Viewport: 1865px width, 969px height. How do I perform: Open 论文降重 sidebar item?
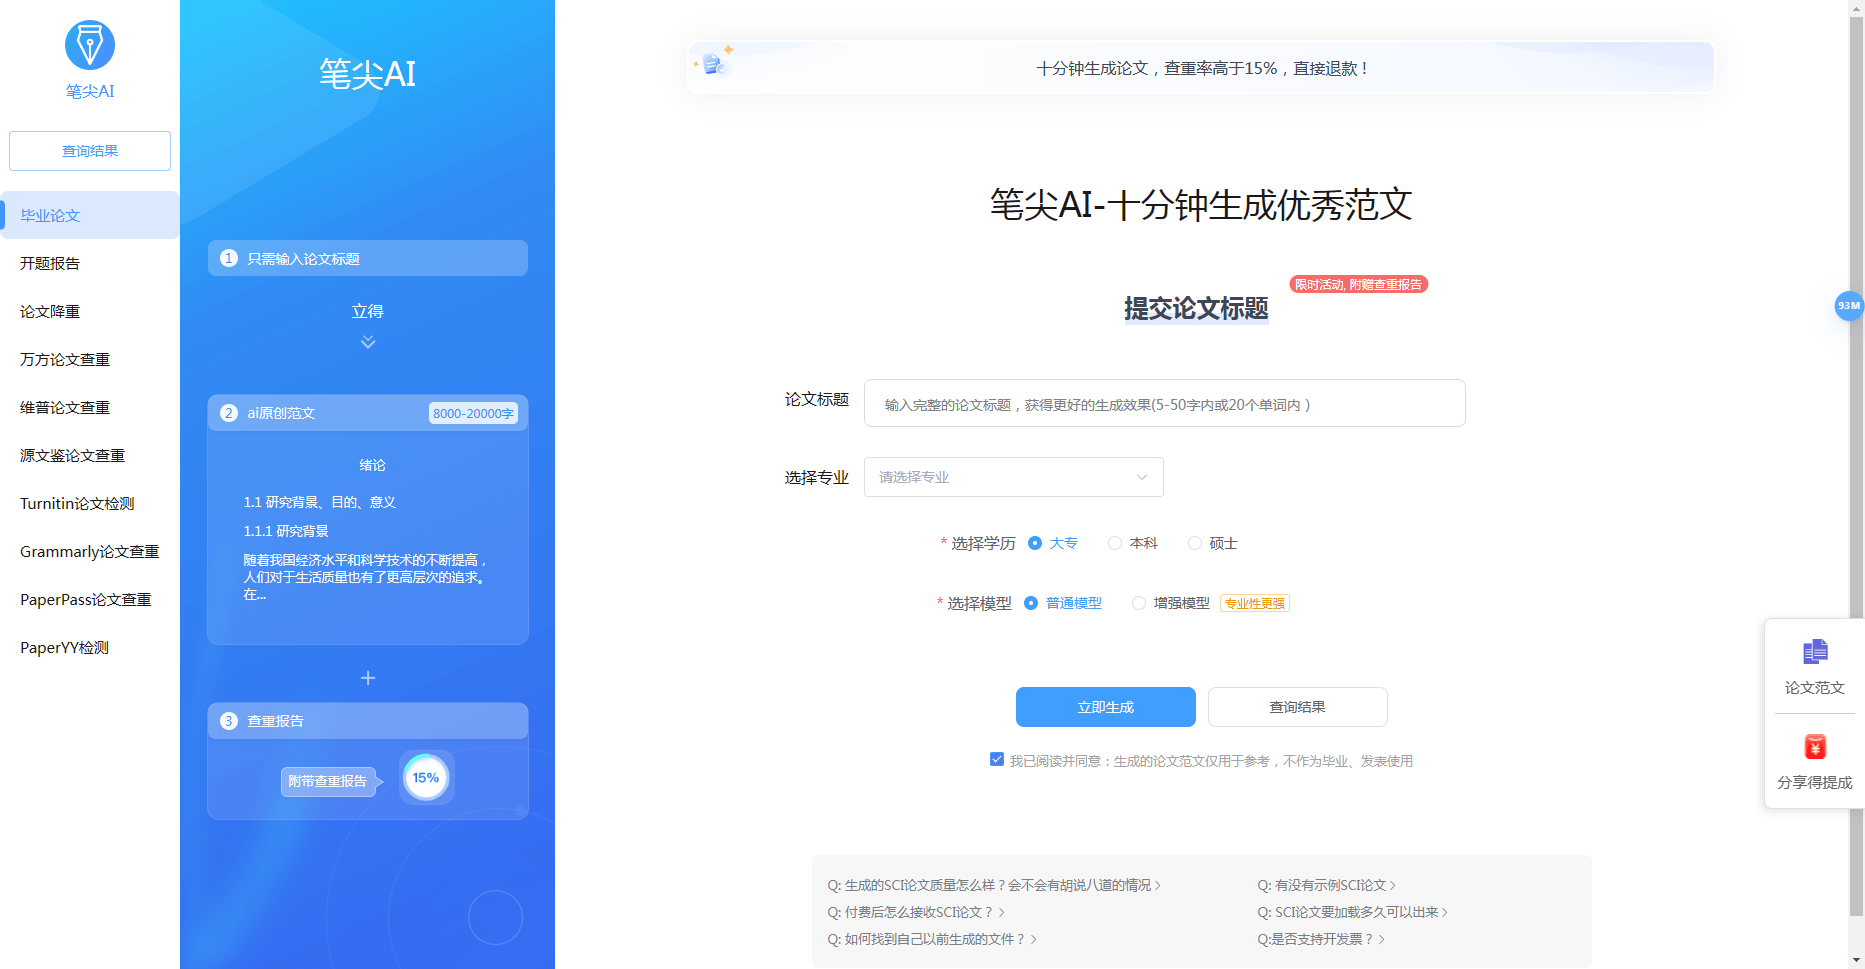[x=90, y=311]
